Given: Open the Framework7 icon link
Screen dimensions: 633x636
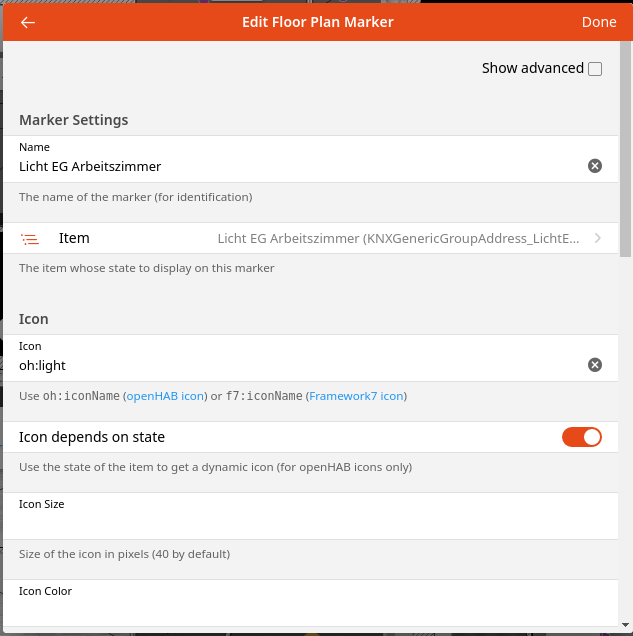Looking at the screenshot, I should 356,396.
